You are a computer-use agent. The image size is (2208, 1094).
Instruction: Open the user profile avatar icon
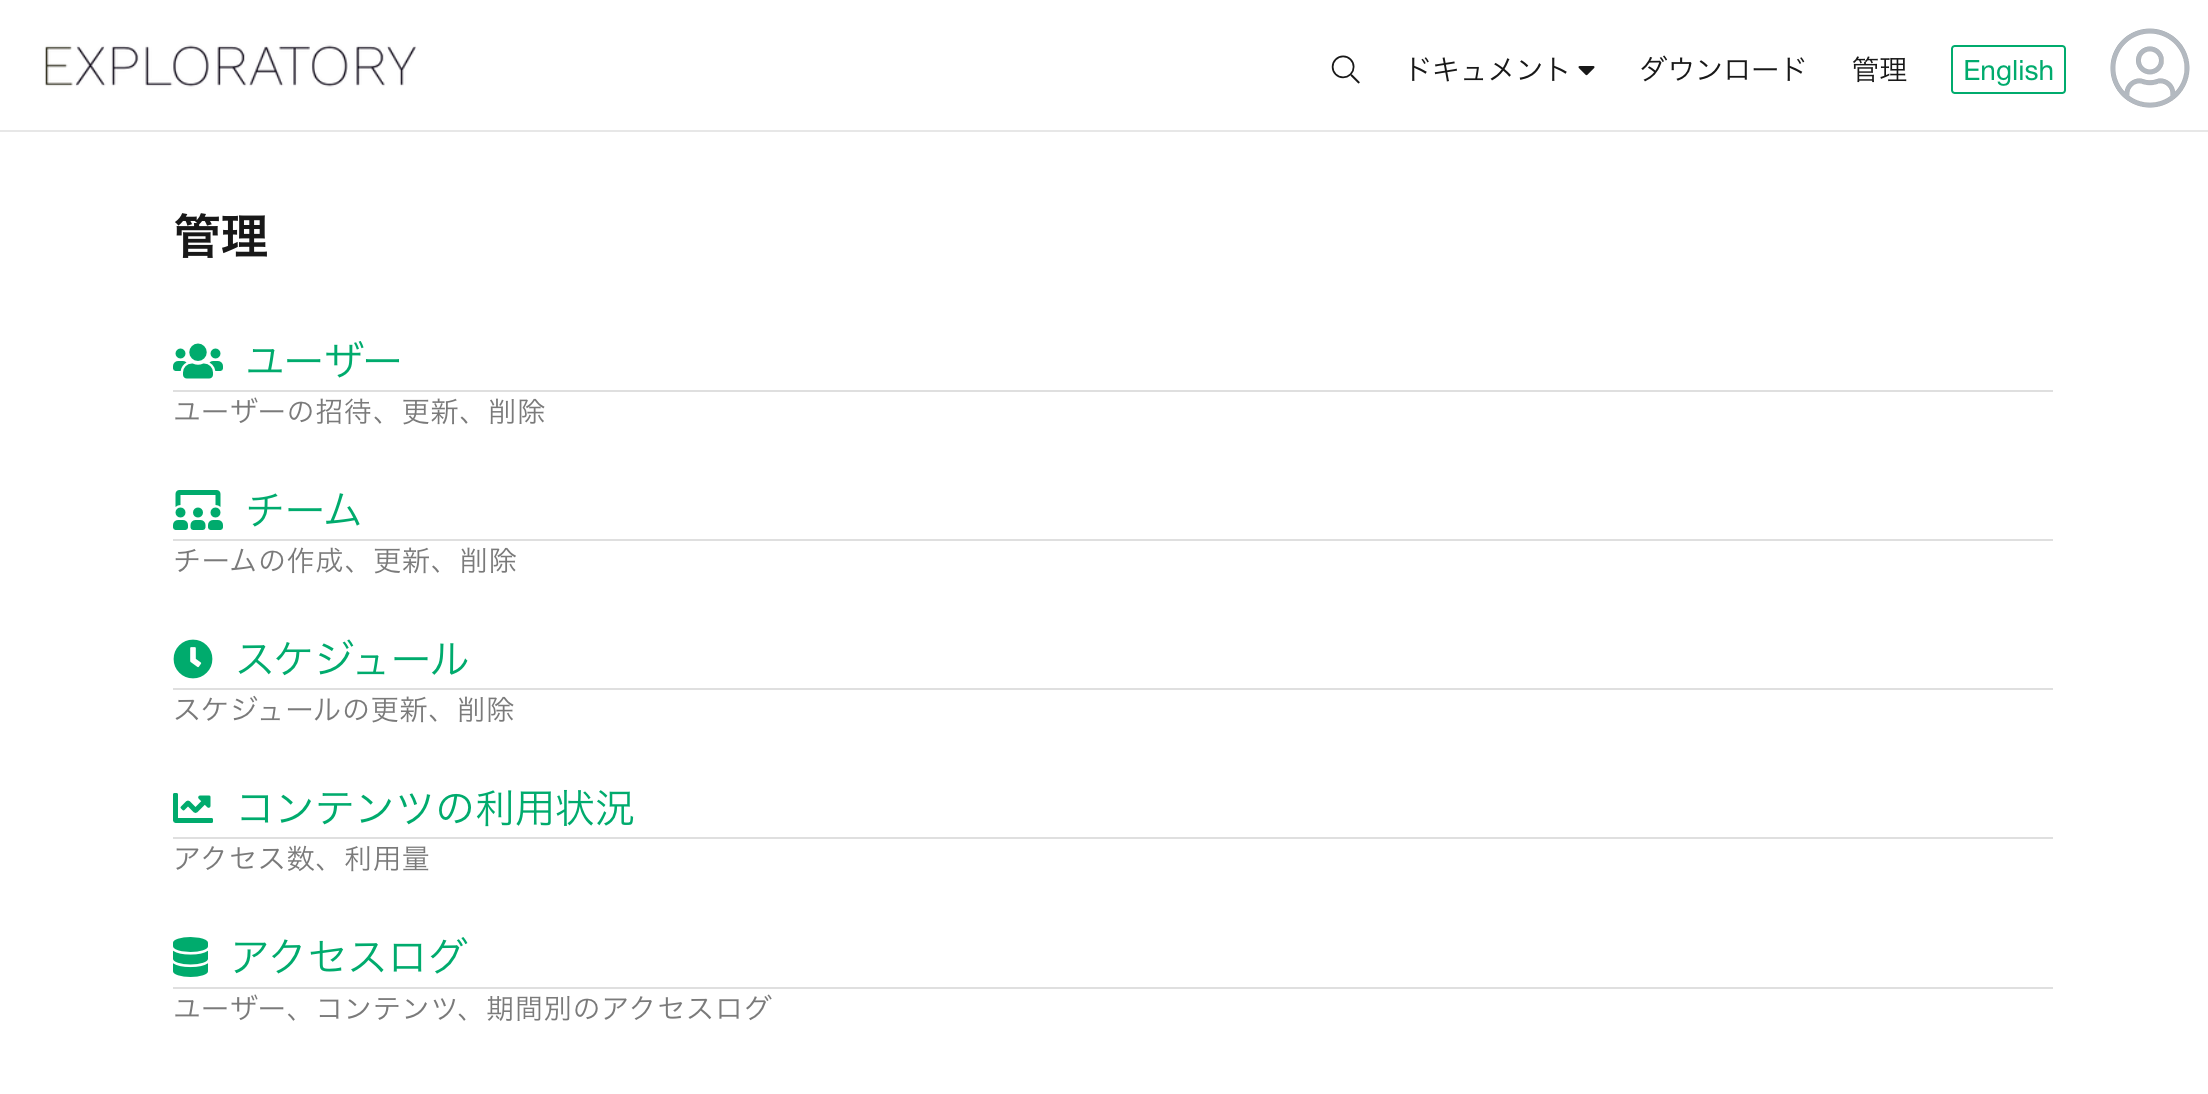coord(2149,68)
